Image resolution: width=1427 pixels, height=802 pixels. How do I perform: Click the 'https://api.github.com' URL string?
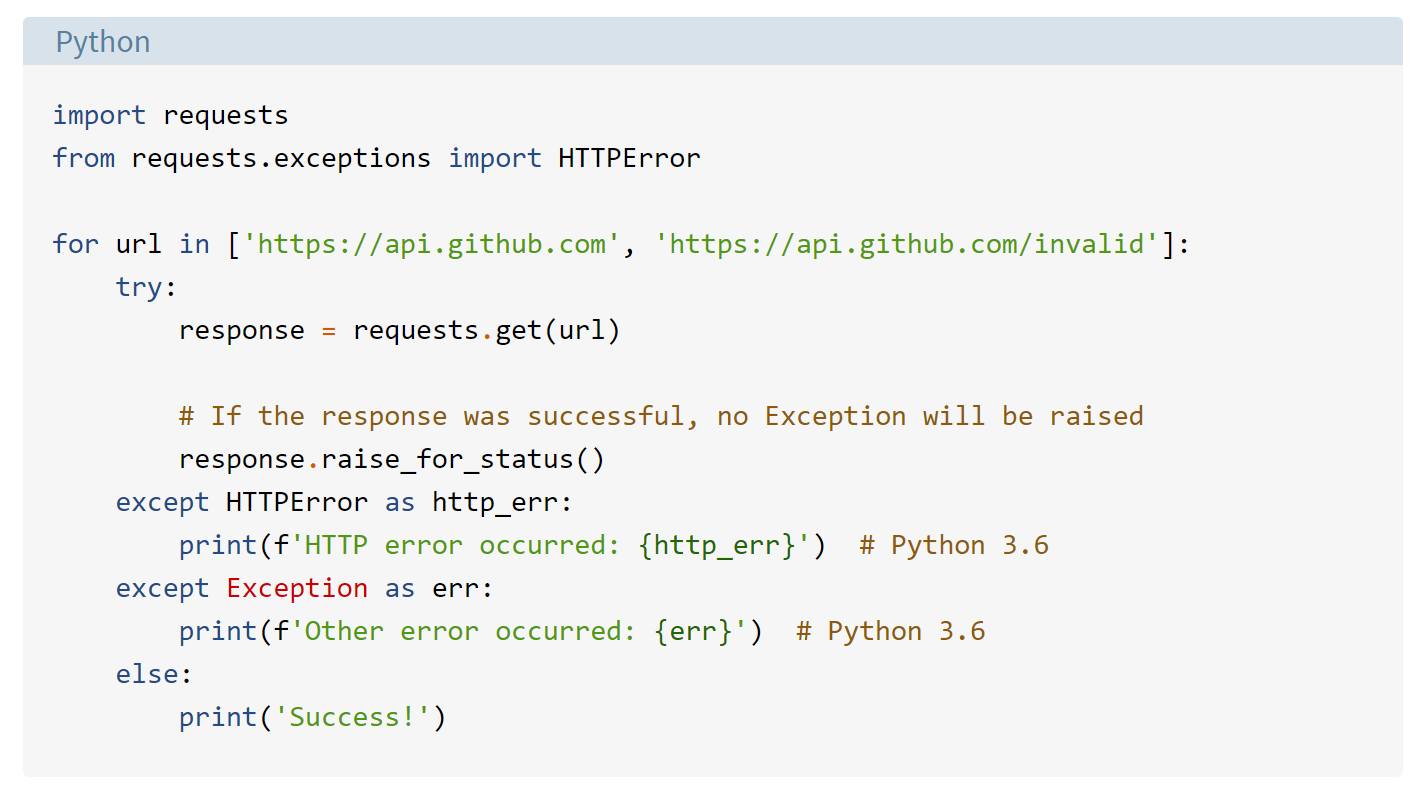click(431, 244)
